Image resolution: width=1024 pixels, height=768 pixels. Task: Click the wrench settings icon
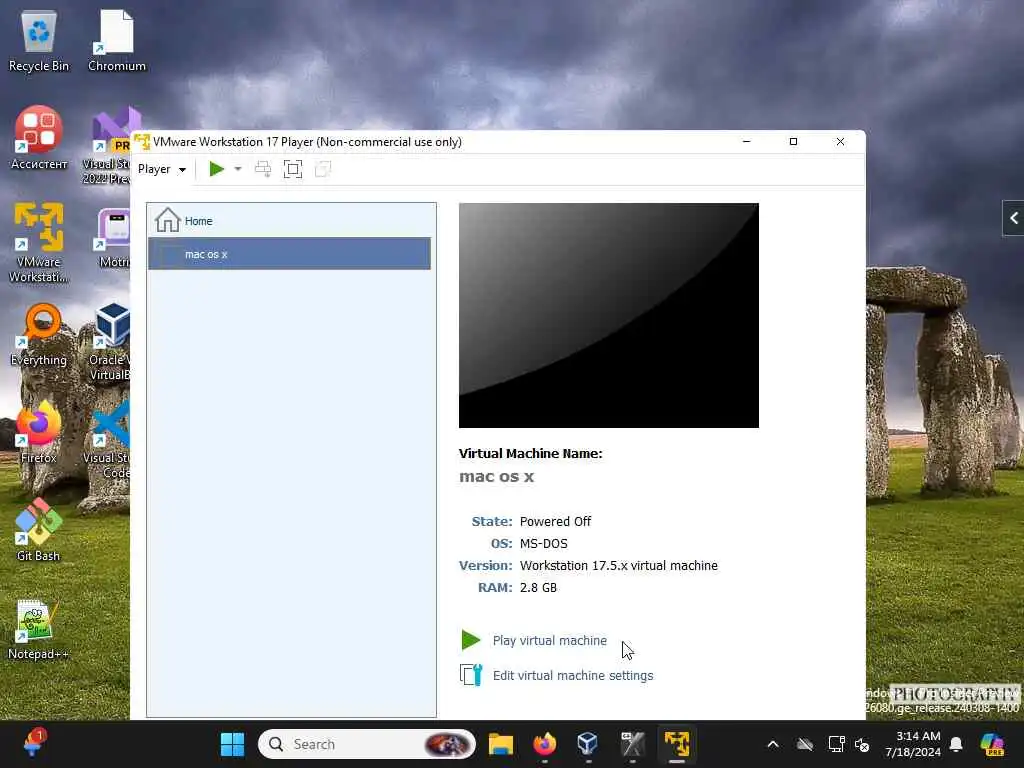click(x=471, y=675)
